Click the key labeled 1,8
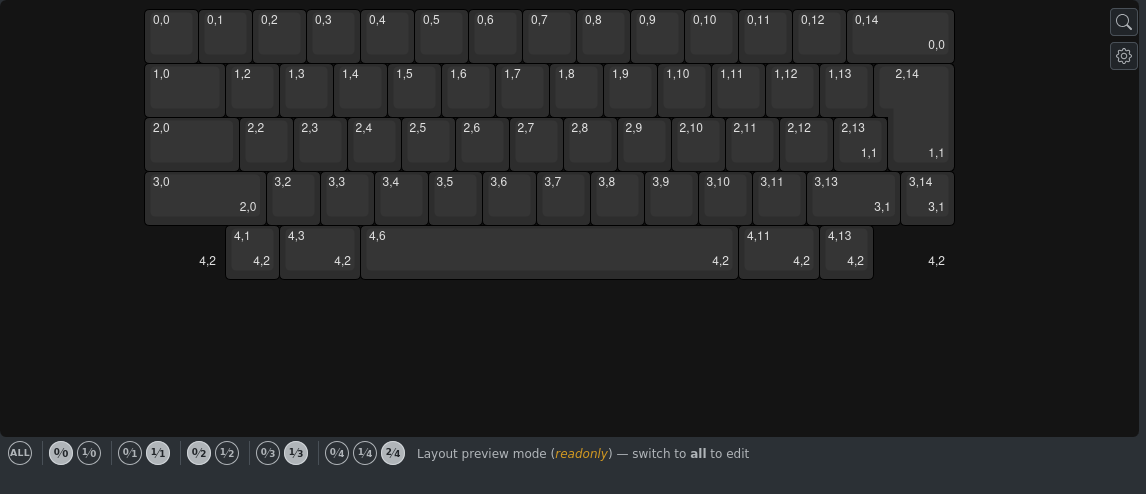 click(577, 90)
